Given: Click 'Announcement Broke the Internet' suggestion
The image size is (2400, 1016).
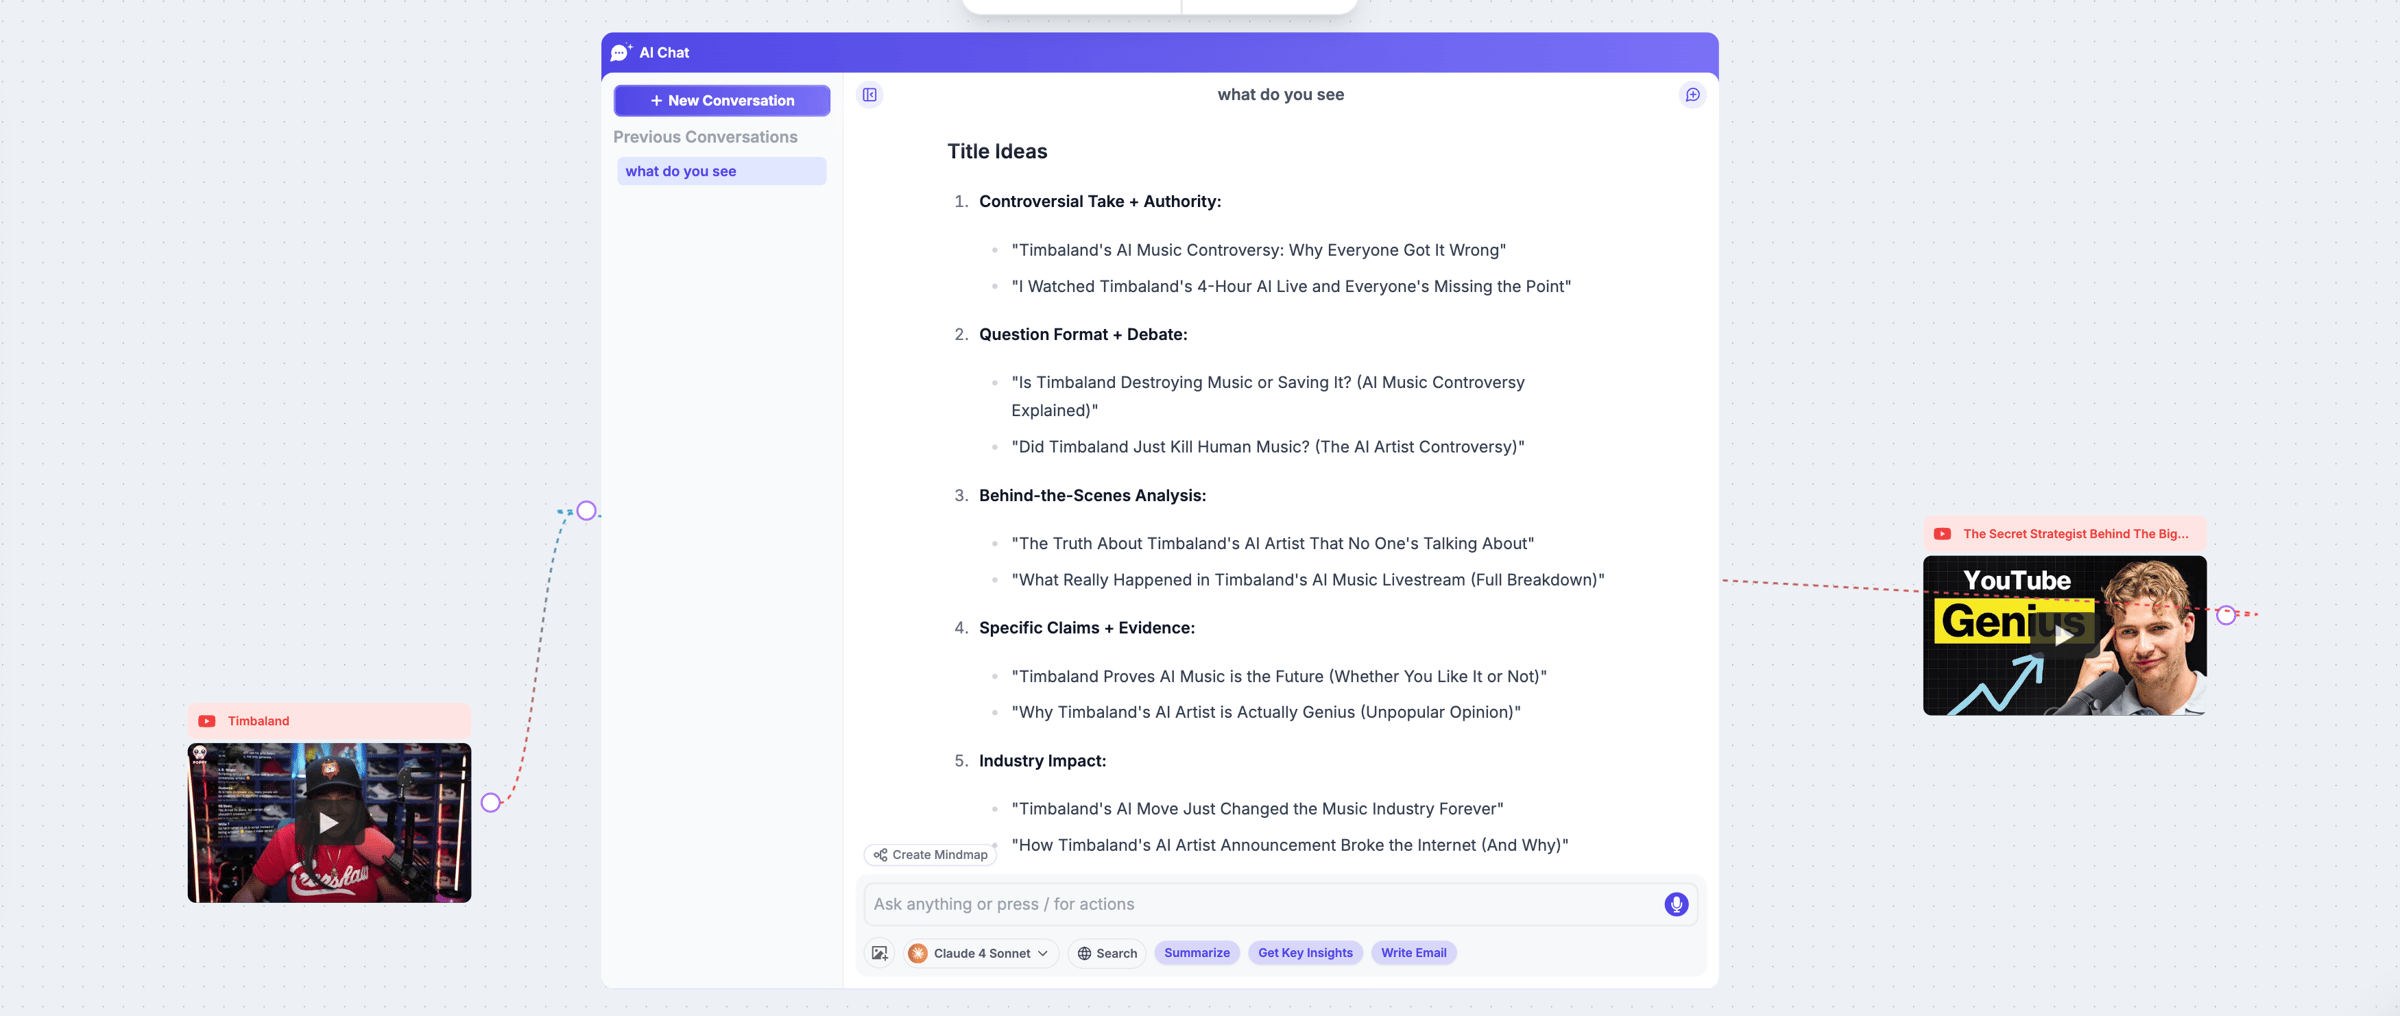Looking at the screenshot, I should [x=1290, y=845].
